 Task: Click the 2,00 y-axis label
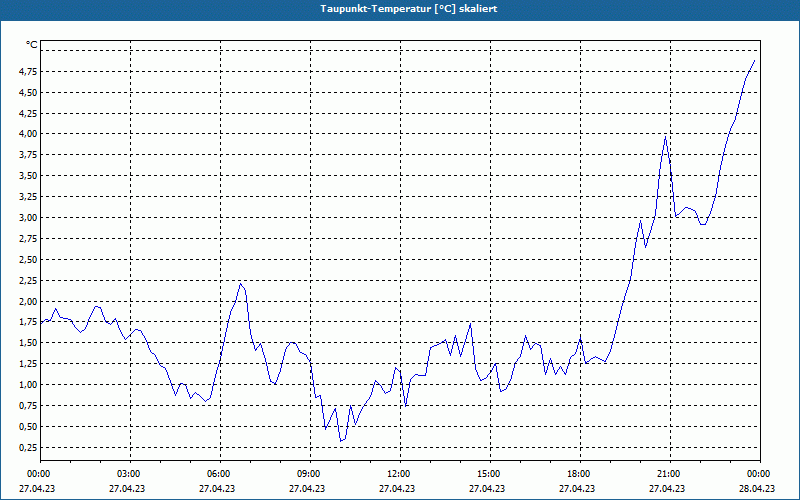[28, 302]
